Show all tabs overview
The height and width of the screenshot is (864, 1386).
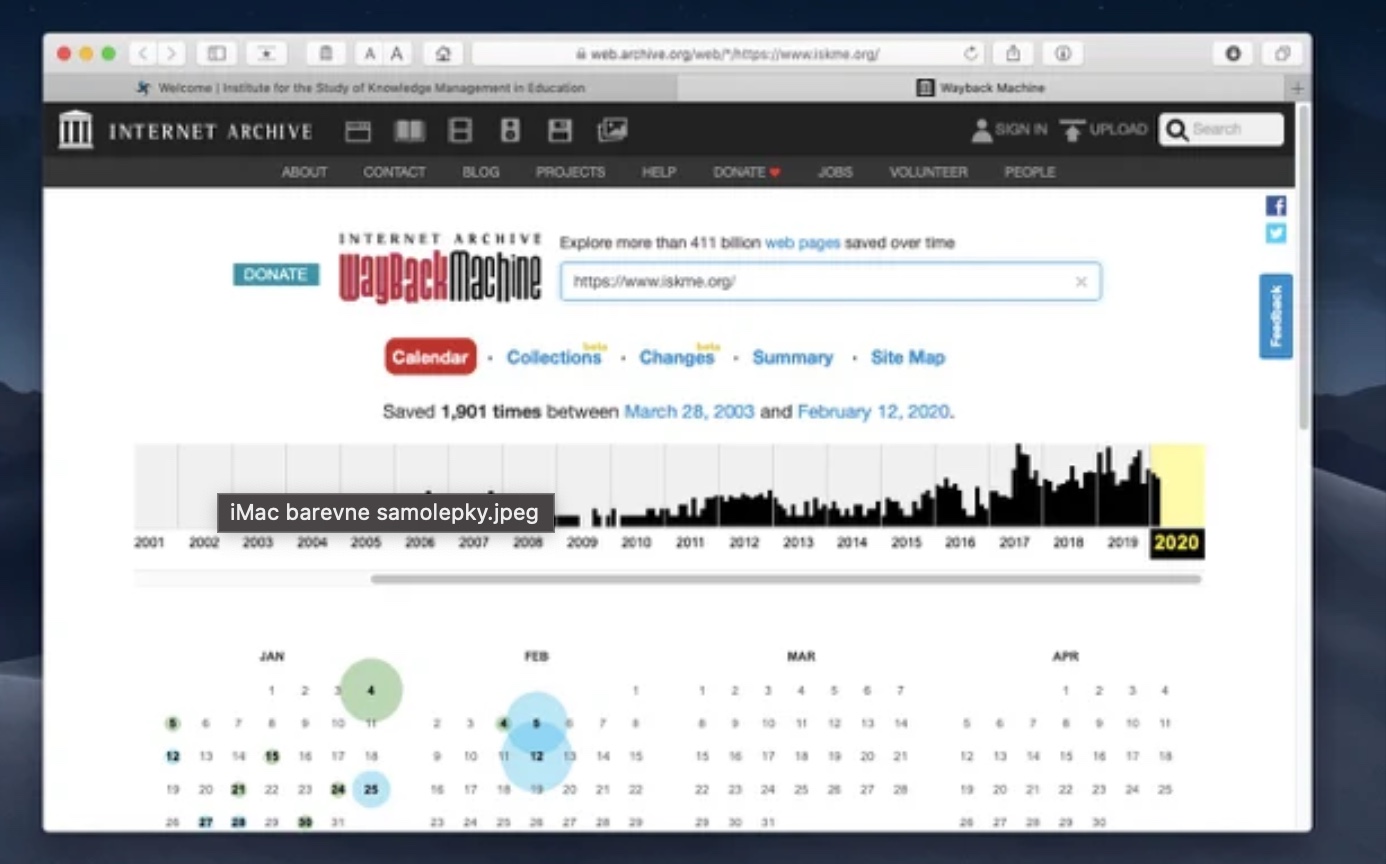coord(1281,54)
